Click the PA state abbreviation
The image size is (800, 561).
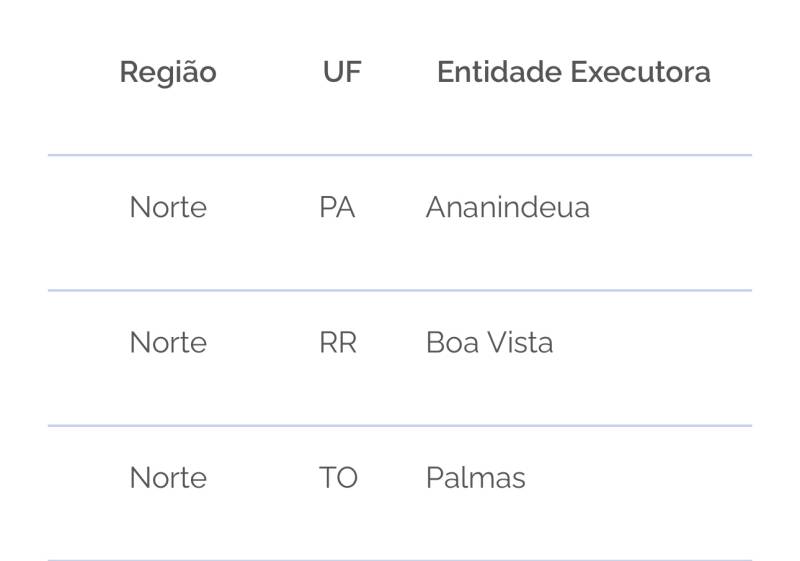[337, 208]
